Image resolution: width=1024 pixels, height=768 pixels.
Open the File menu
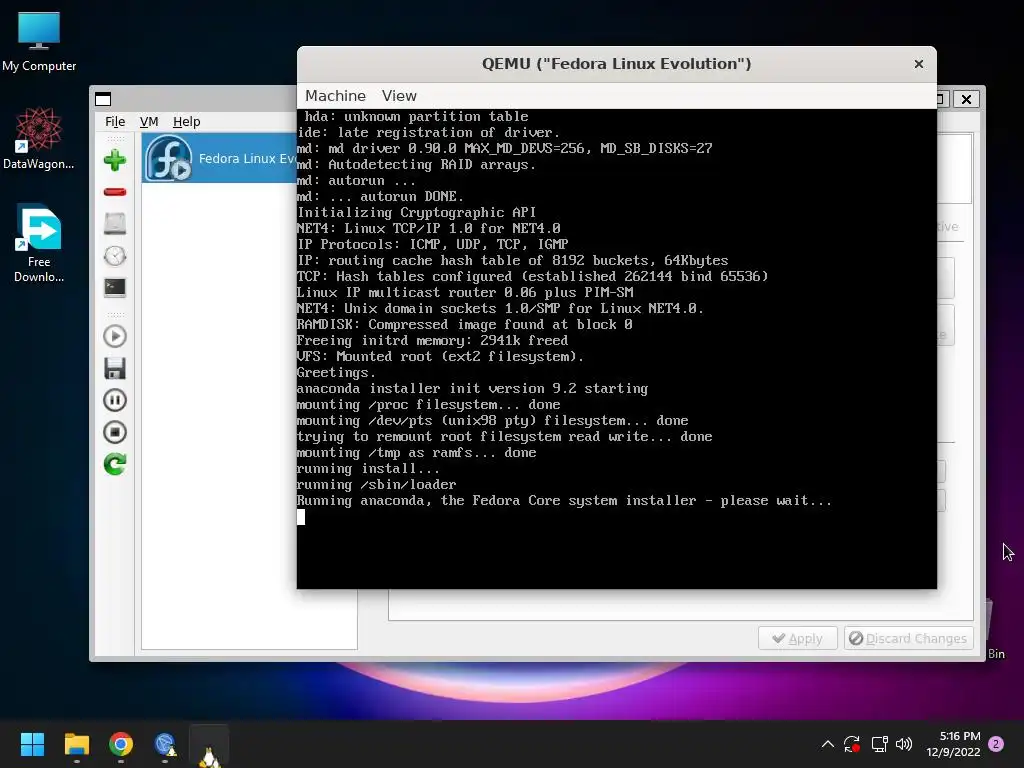click(x=115, y=121)
